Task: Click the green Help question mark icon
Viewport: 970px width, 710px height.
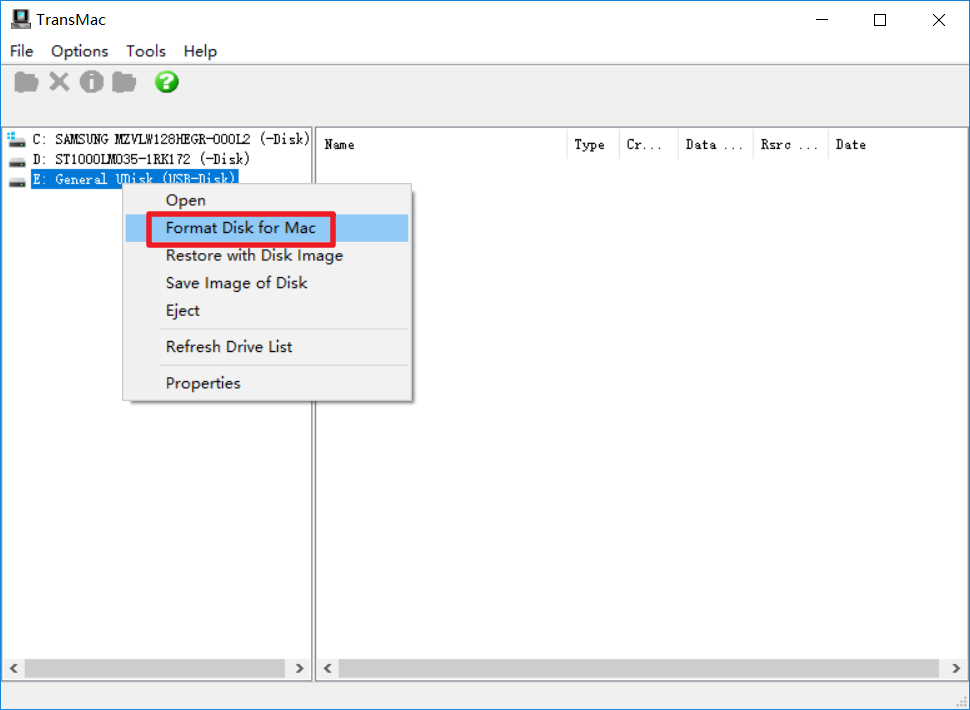Action: click(167, 82)
